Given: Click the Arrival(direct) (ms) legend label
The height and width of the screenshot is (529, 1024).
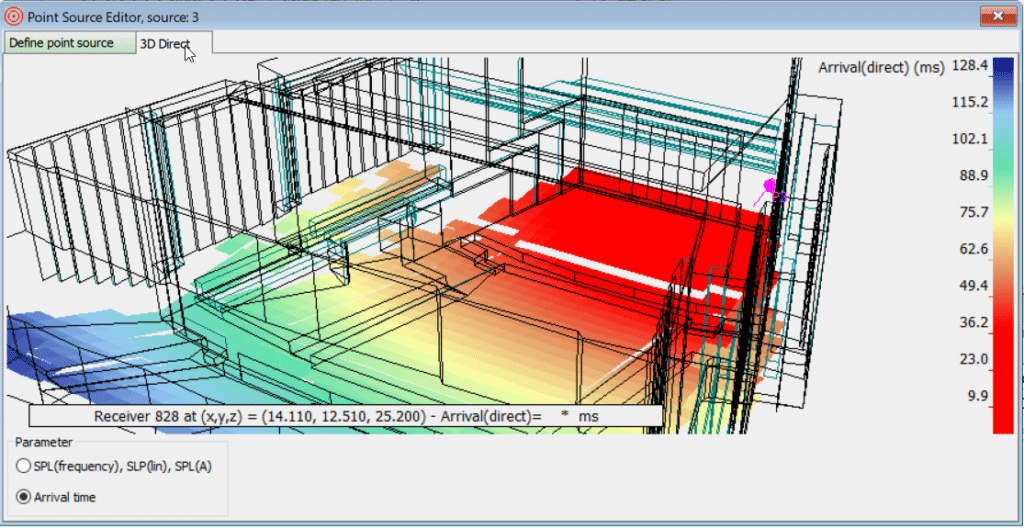Looking at the screenshot, I should pyautogui.click(x=881, y=67).
